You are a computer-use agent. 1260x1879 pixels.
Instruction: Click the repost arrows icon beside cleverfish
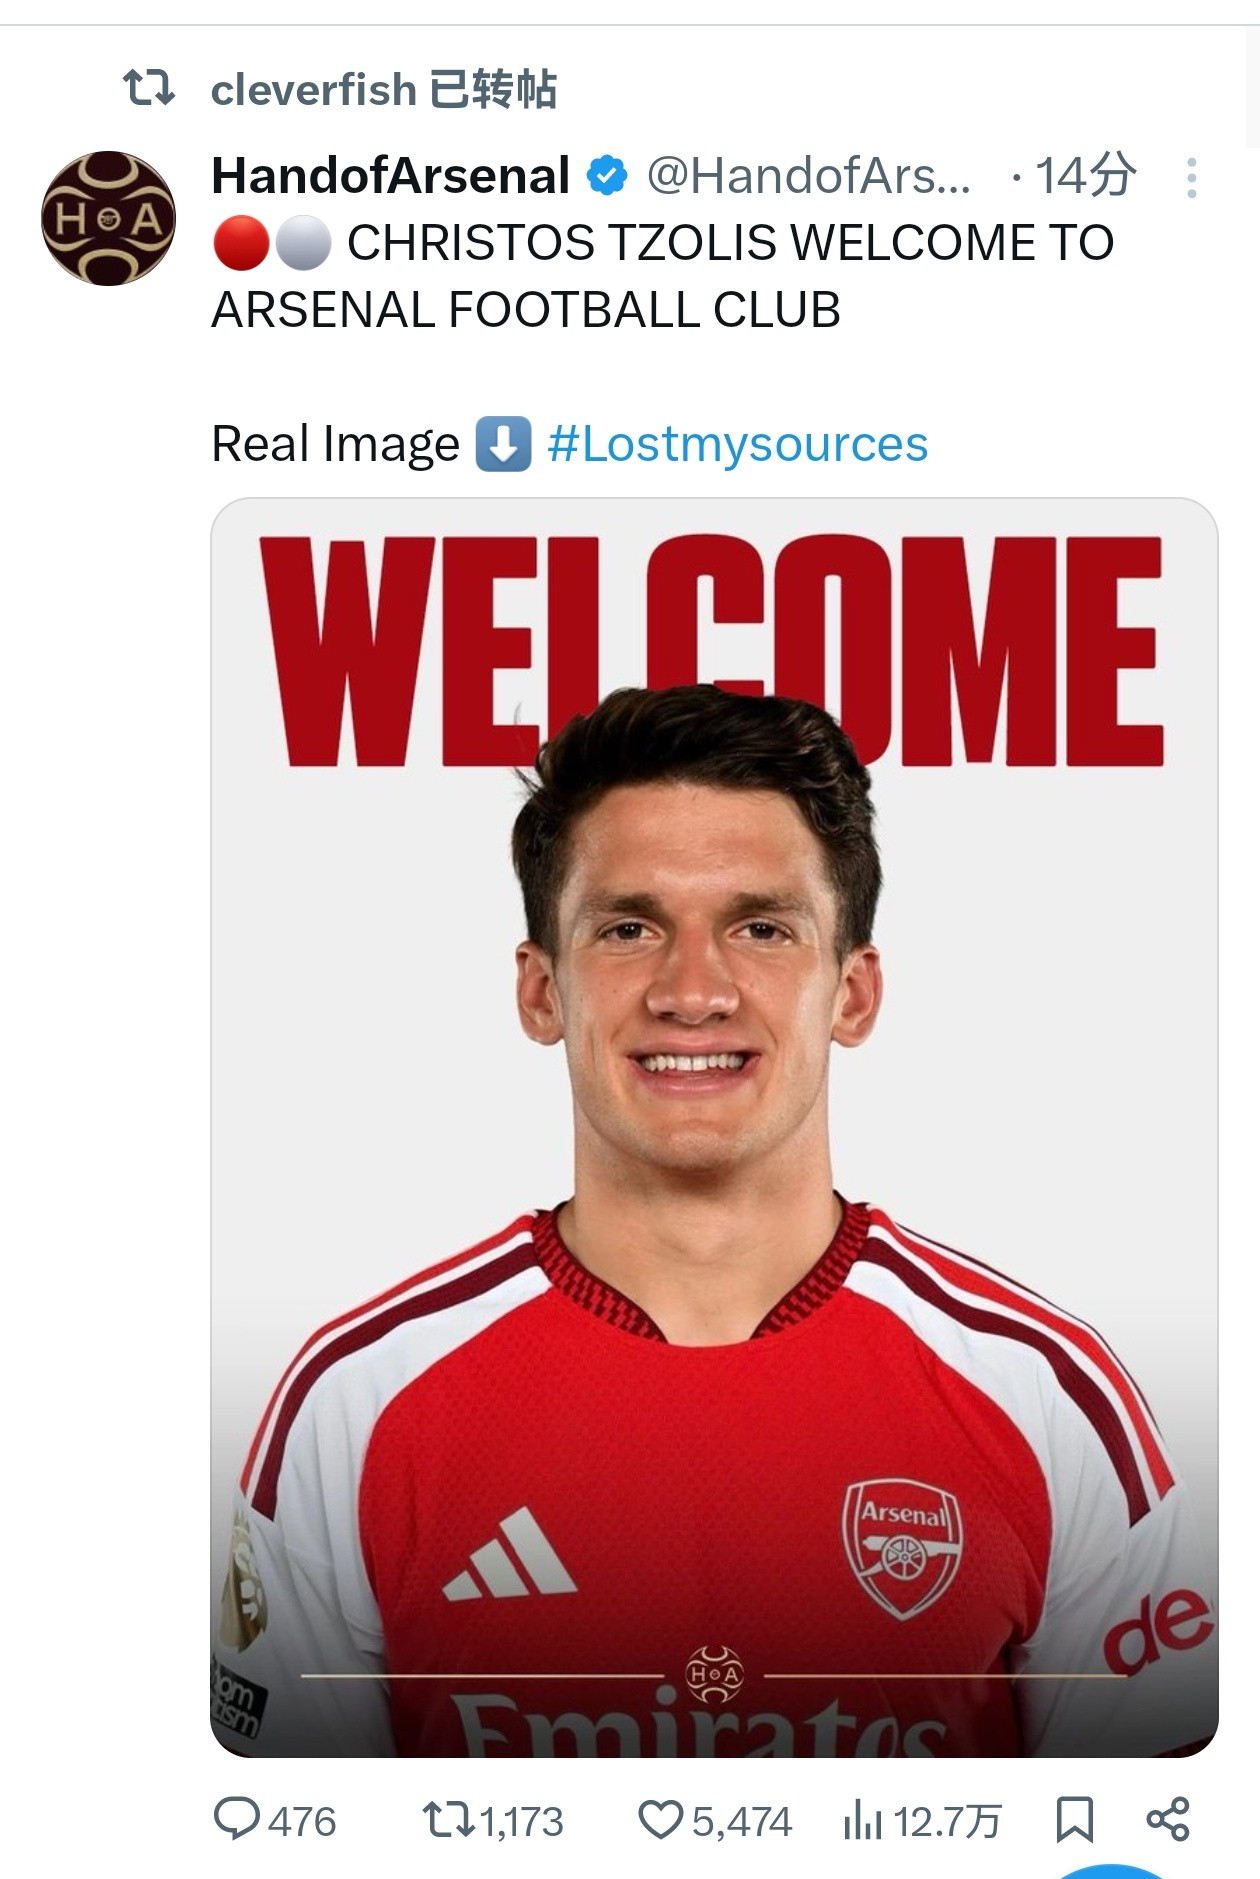coord(149,88)
